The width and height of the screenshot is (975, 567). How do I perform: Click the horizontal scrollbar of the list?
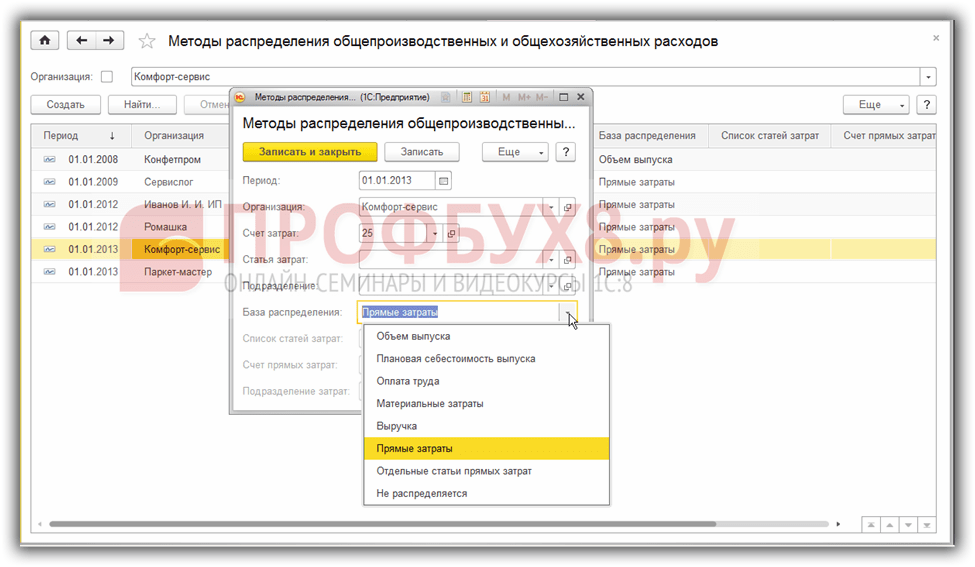pyautogui.click(x=382, y=524)
